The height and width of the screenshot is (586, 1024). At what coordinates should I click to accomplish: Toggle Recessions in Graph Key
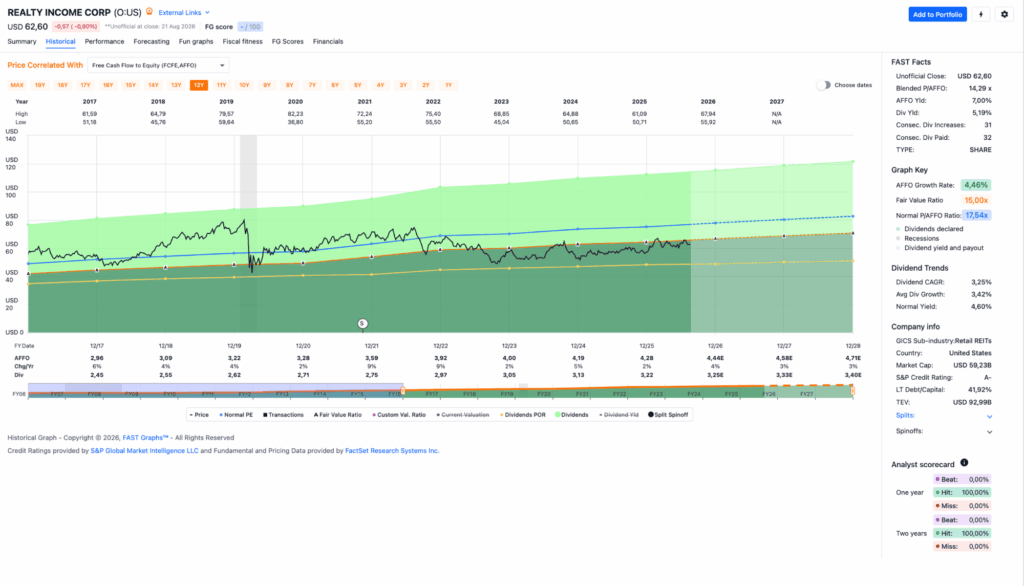(917, 238)
